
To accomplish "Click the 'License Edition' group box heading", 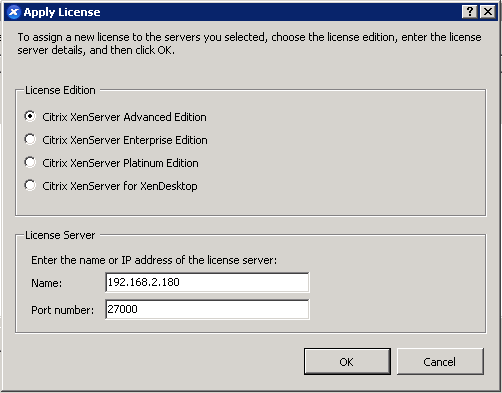I will [x=60, y=90].
